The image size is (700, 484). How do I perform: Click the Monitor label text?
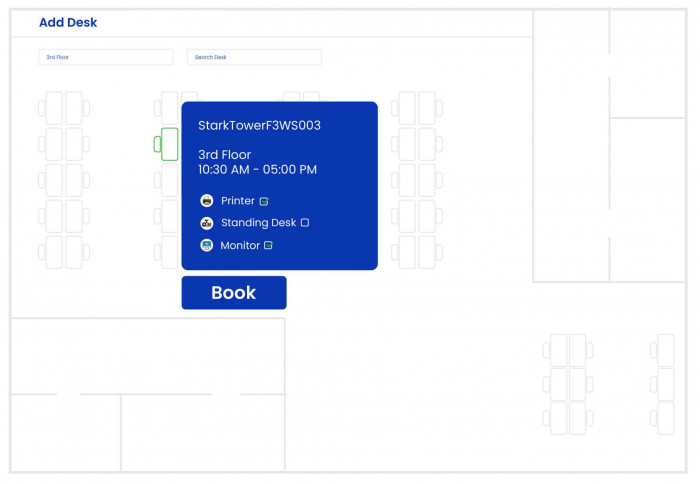click(240, 245)
